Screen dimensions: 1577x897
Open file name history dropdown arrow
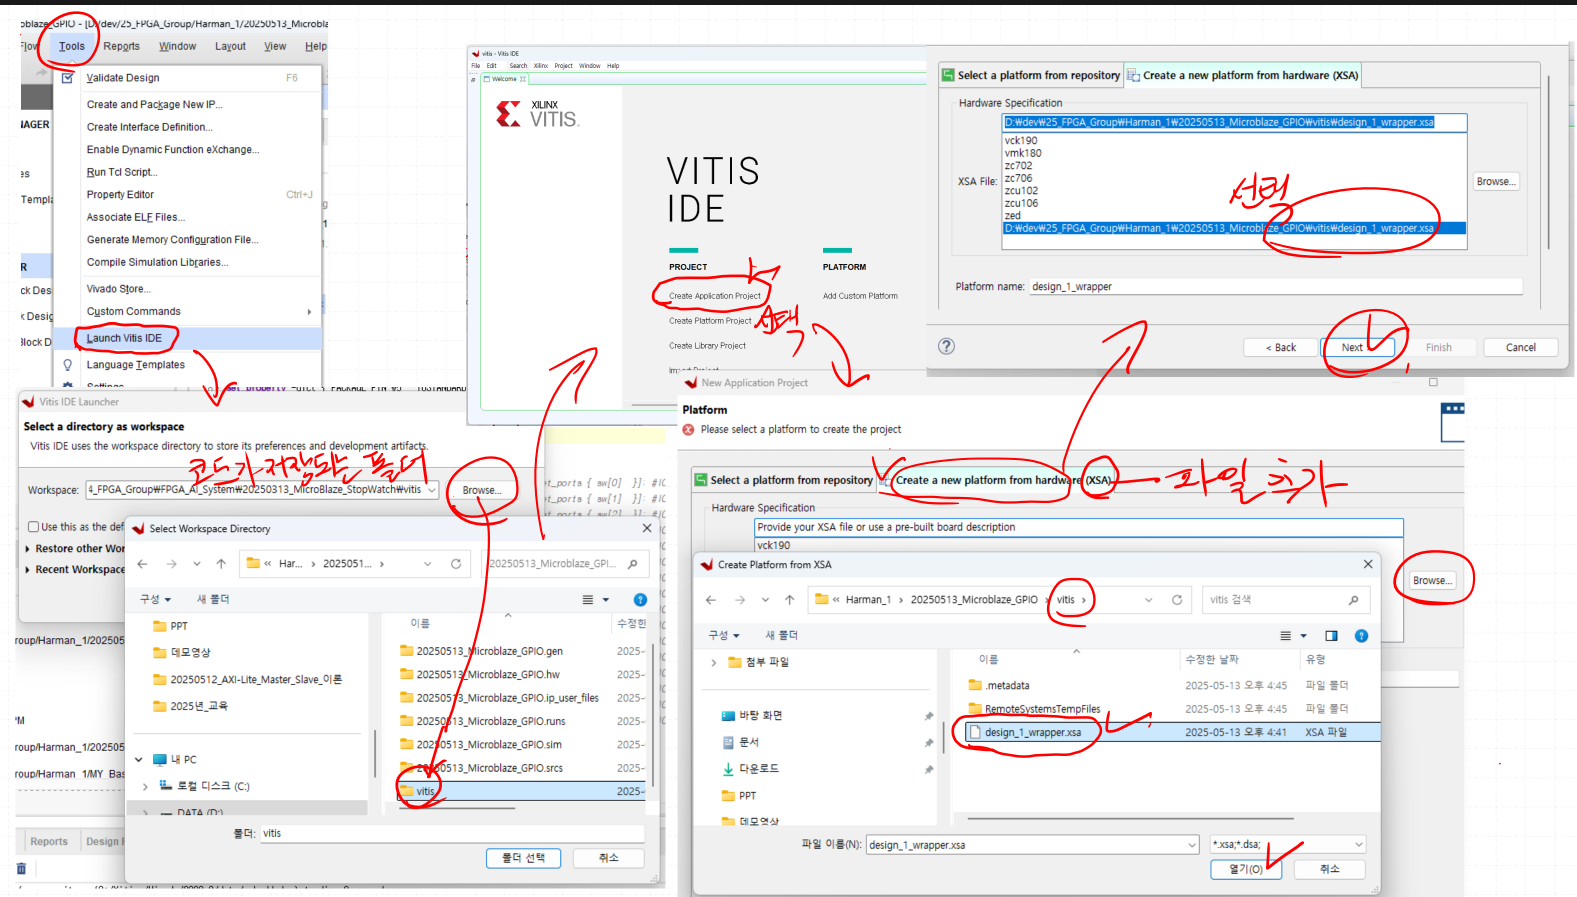1192,845
